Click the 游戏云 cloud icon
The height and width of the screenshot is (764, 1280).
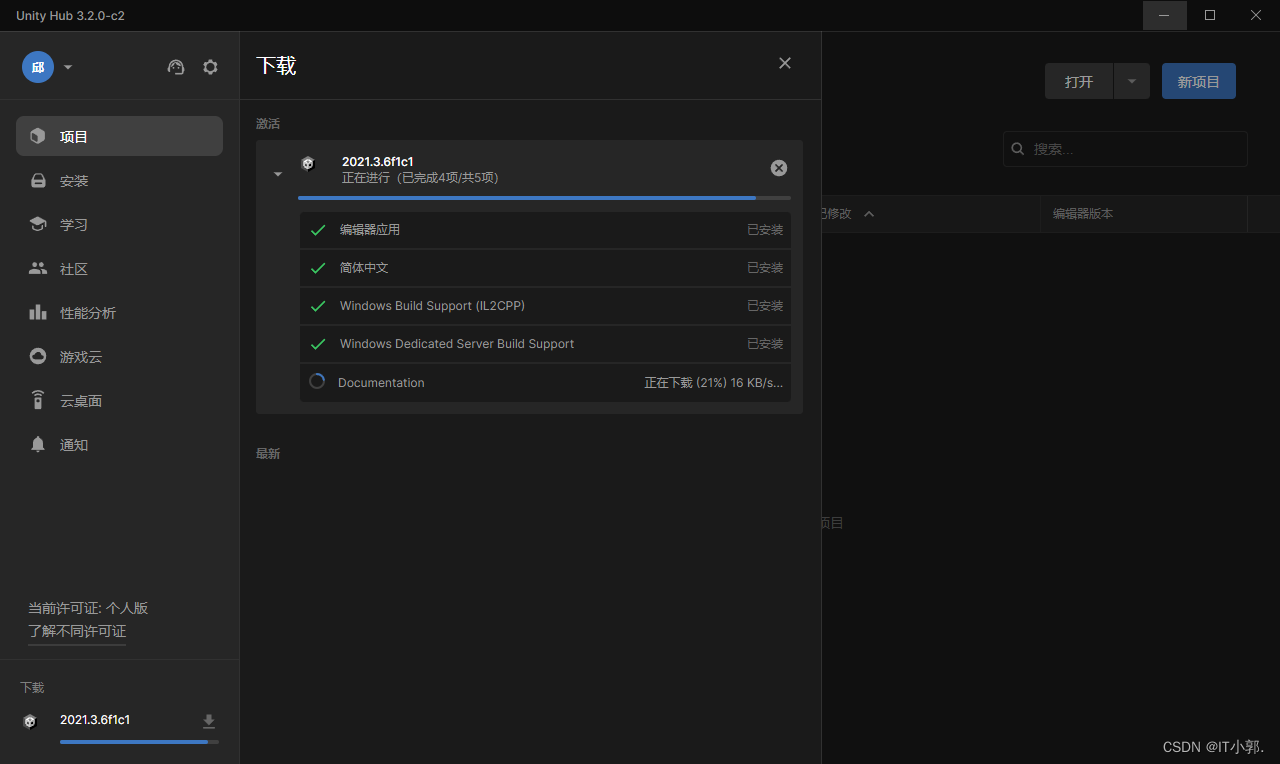[38, 356]
